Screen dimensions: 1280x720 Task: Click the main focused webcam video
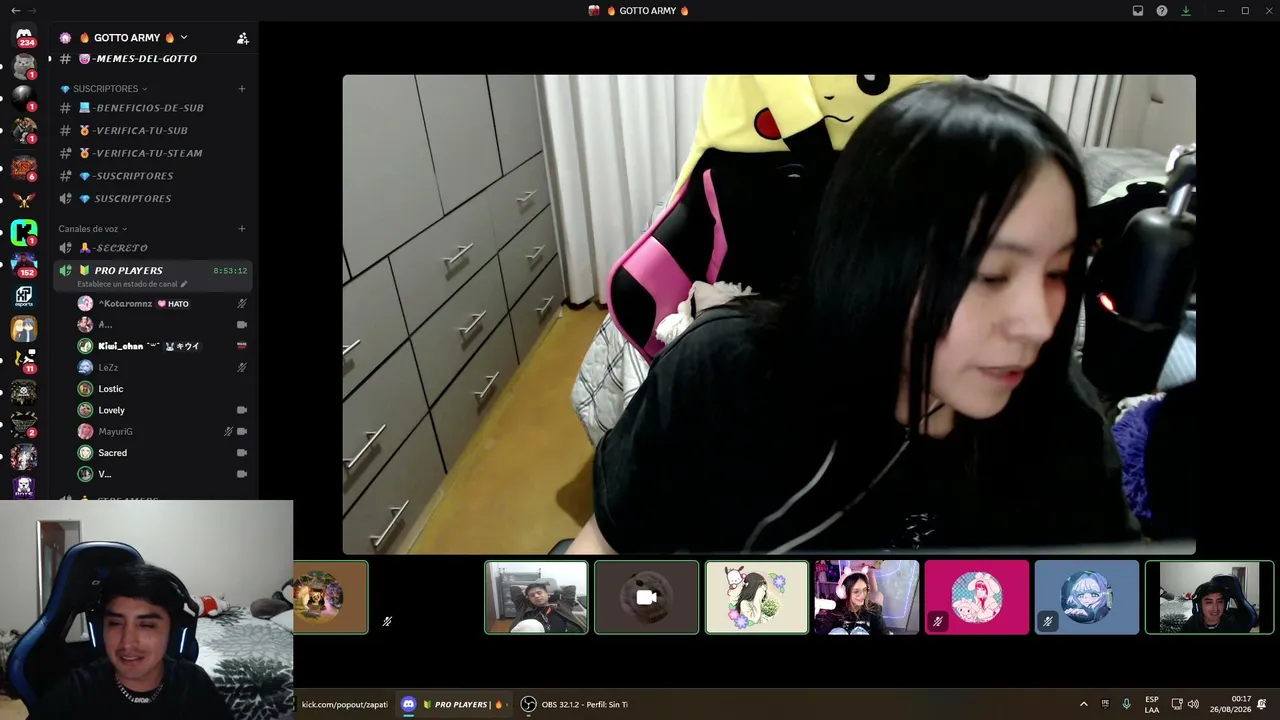pos(769,314)
